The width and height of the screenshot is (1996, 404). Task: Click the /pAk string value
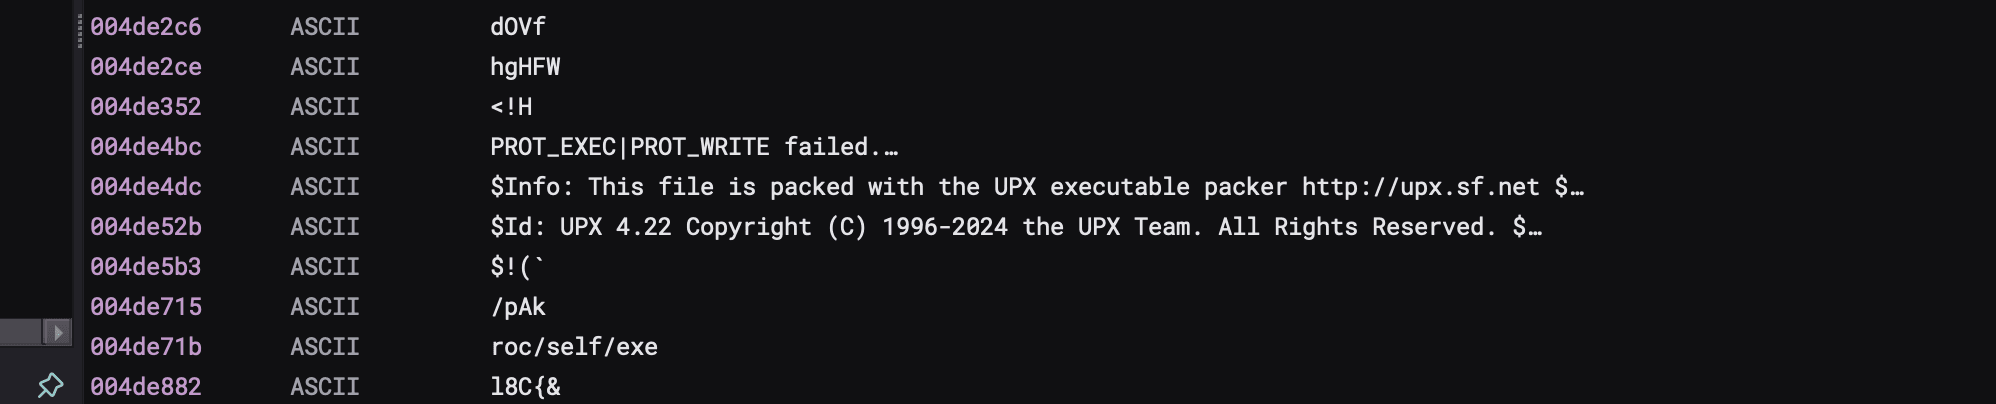coord(518,307)
